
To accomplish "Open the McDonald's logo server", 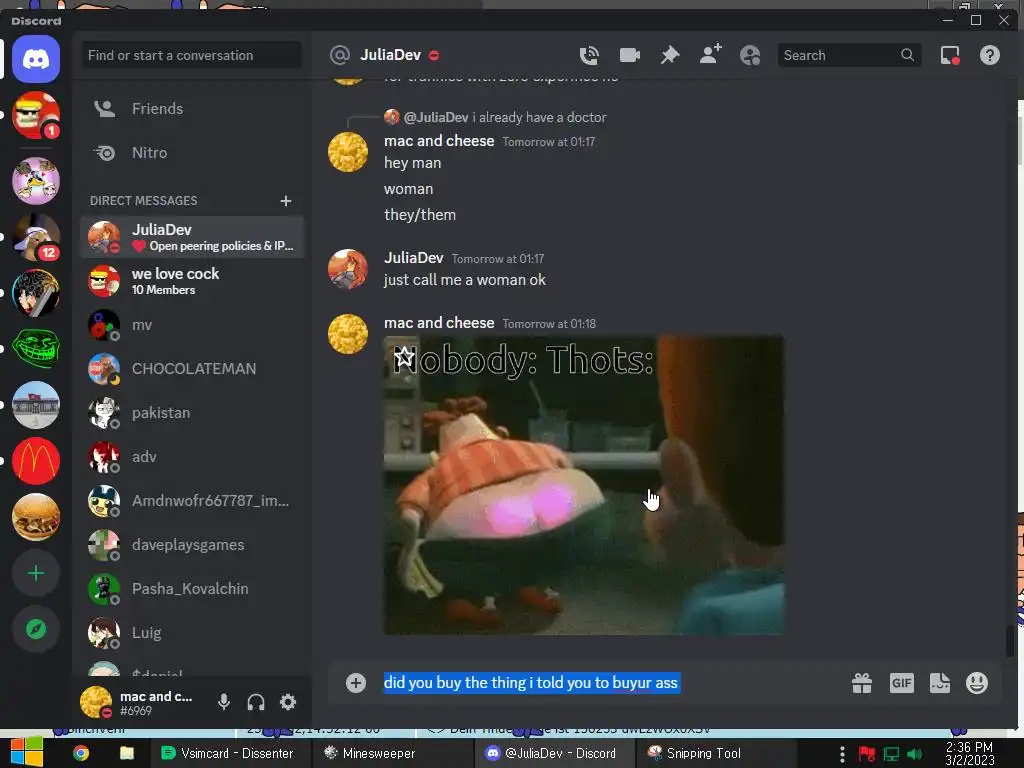I will (x=36, y=461).
